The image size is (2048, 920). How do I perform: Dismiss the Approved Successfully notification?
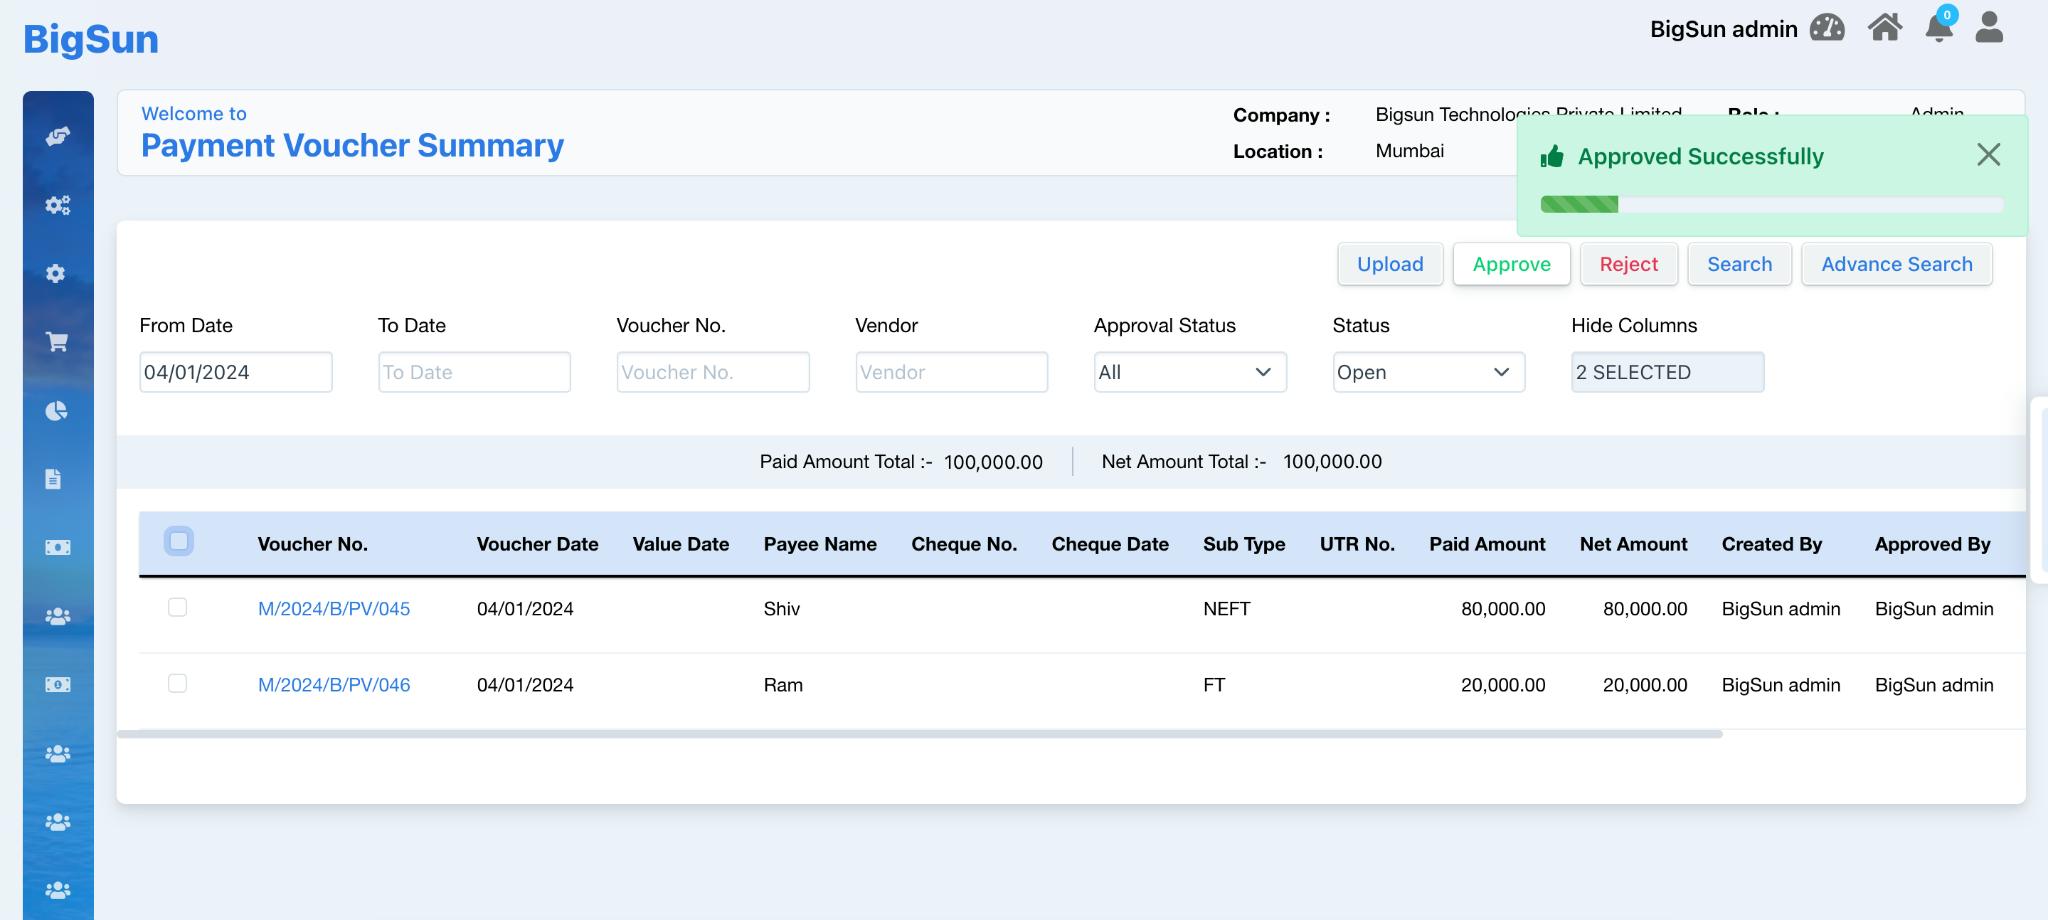(1988, 154)
